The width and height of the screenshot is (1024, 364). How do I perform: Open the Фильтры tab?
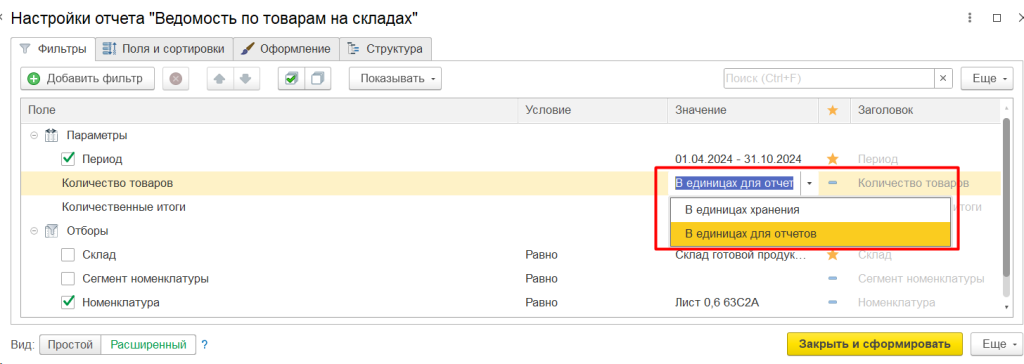pos(54,48)
